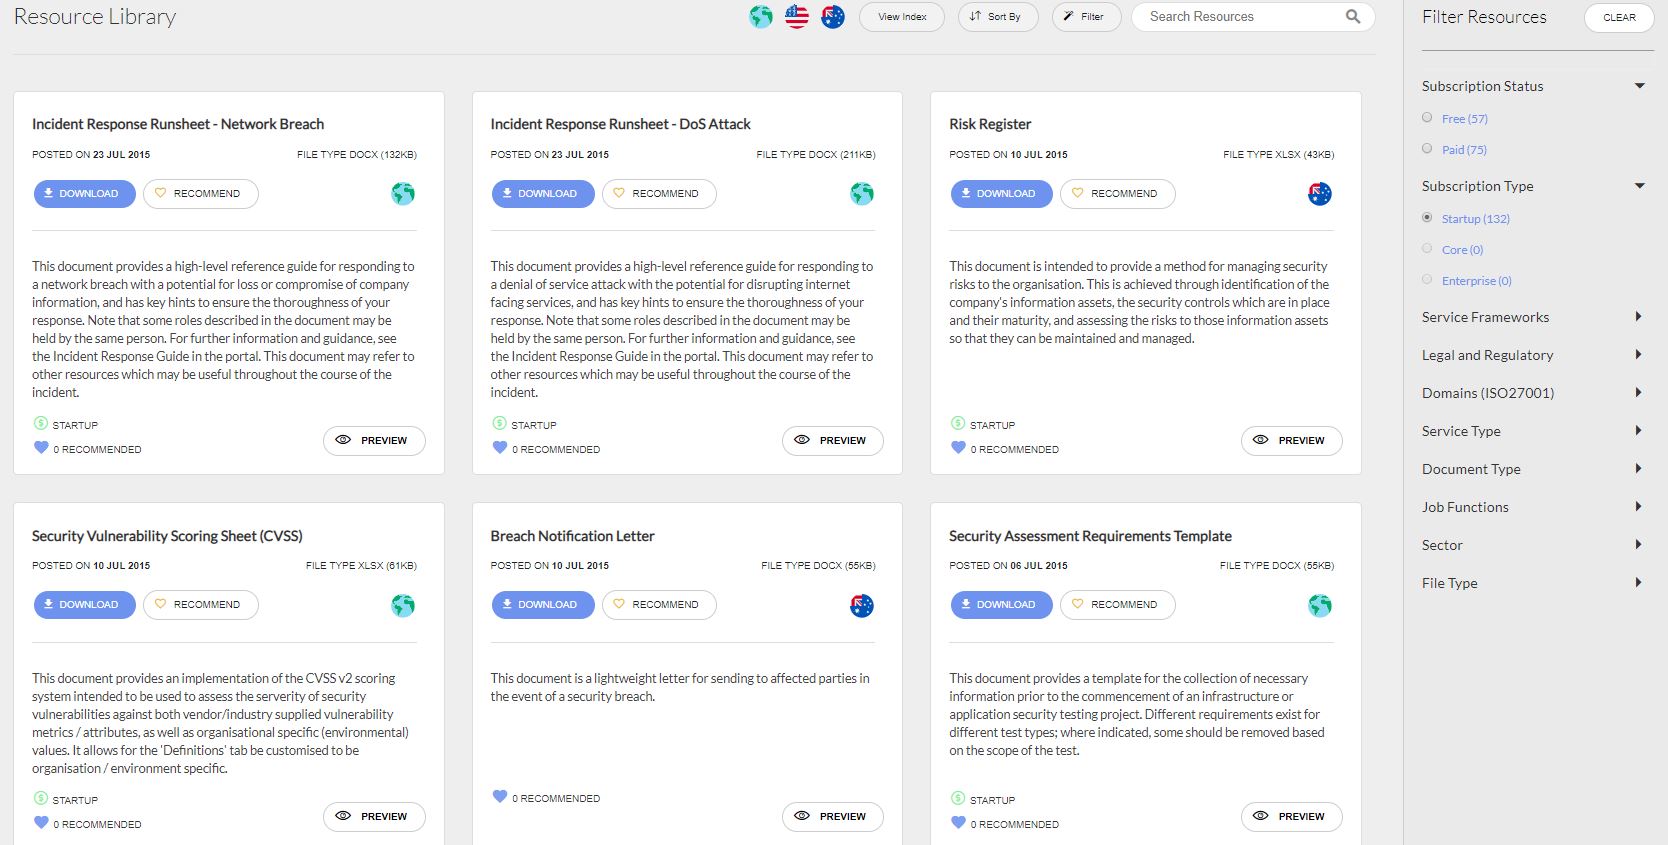Viewport: 1668px width, 845px height.
Task: Expand the Legal and Regulatory filter section
Action: (1638, 355)
